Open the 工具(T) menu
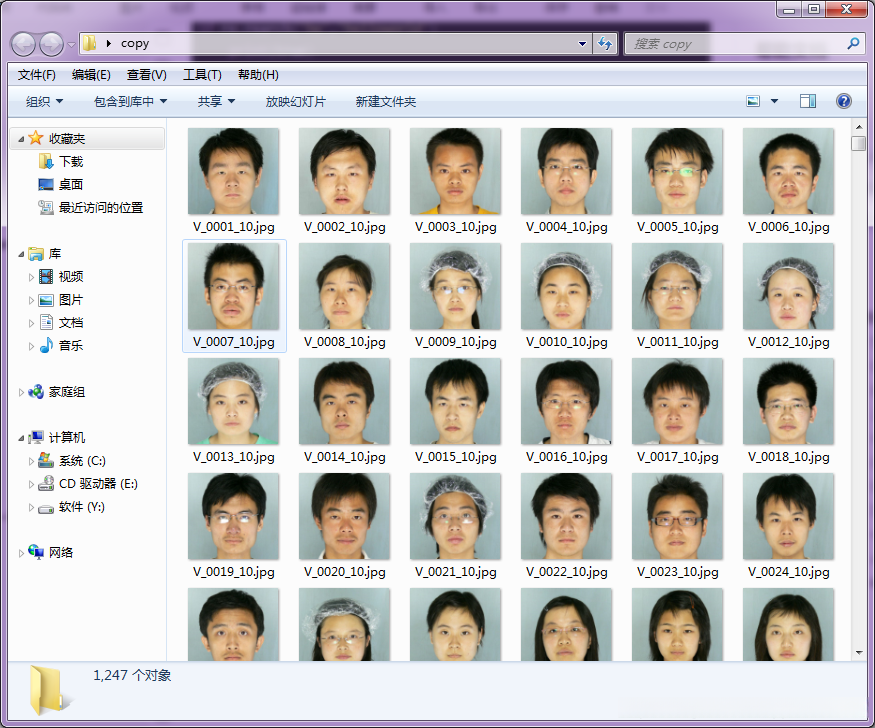The width and height of the screenshot is (875, 728). (202, 75)
